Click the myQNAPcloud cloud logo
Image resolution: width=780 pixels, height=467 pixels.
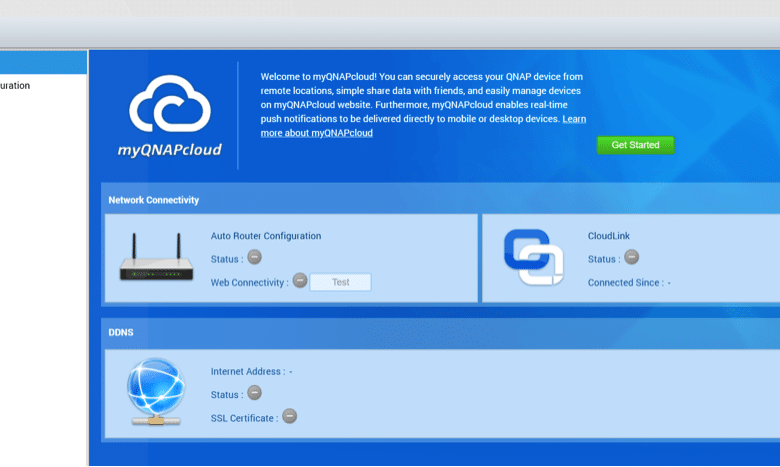click(170, 104)
